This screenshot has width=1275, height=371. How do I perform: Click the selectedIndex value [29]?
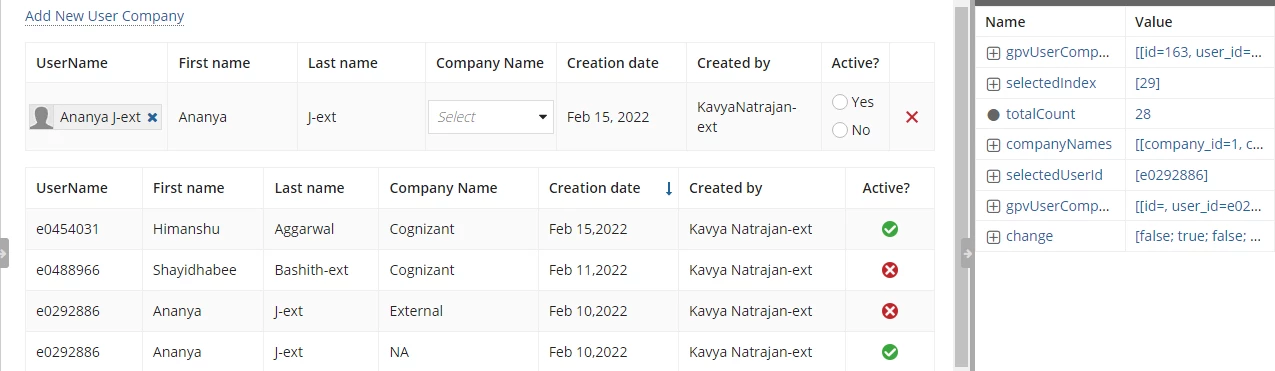pyautogui.click(x=1147, y=83)
